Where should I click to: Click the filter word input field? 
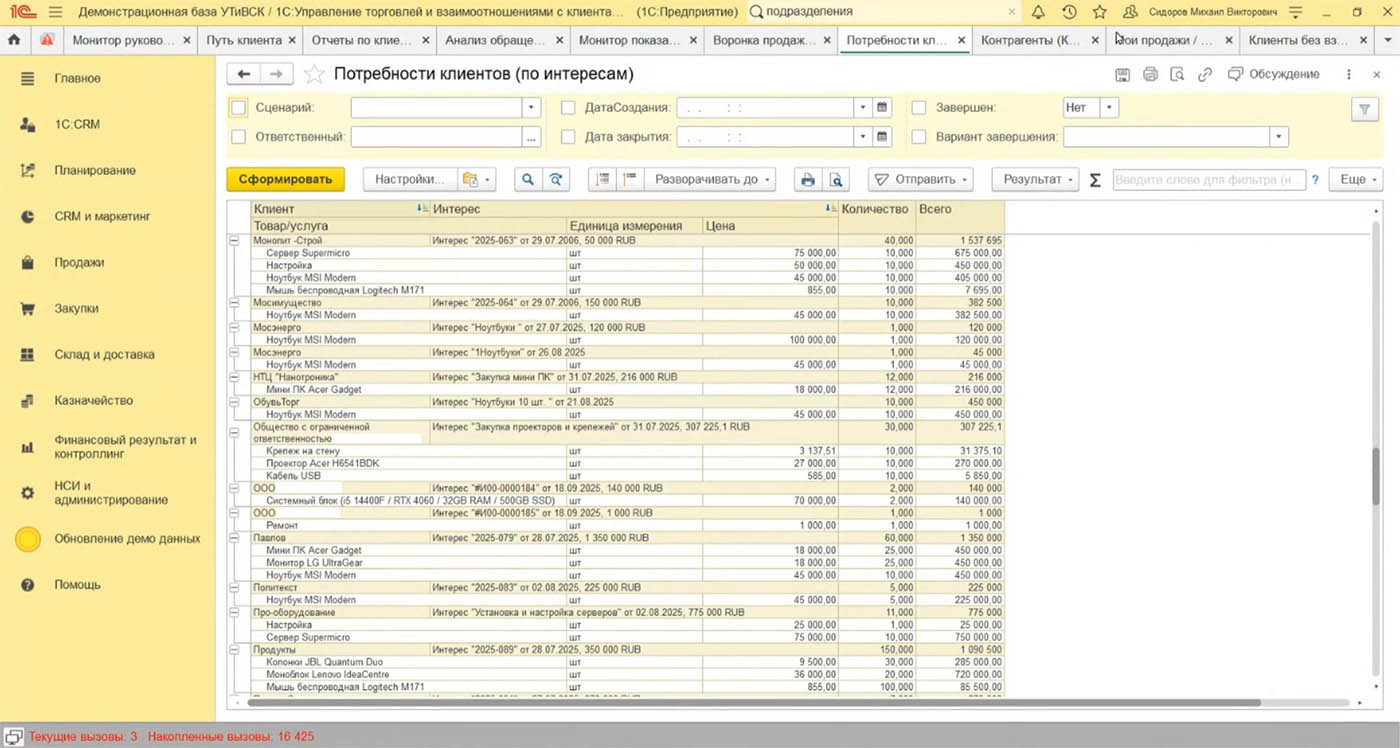point(1209,180)
